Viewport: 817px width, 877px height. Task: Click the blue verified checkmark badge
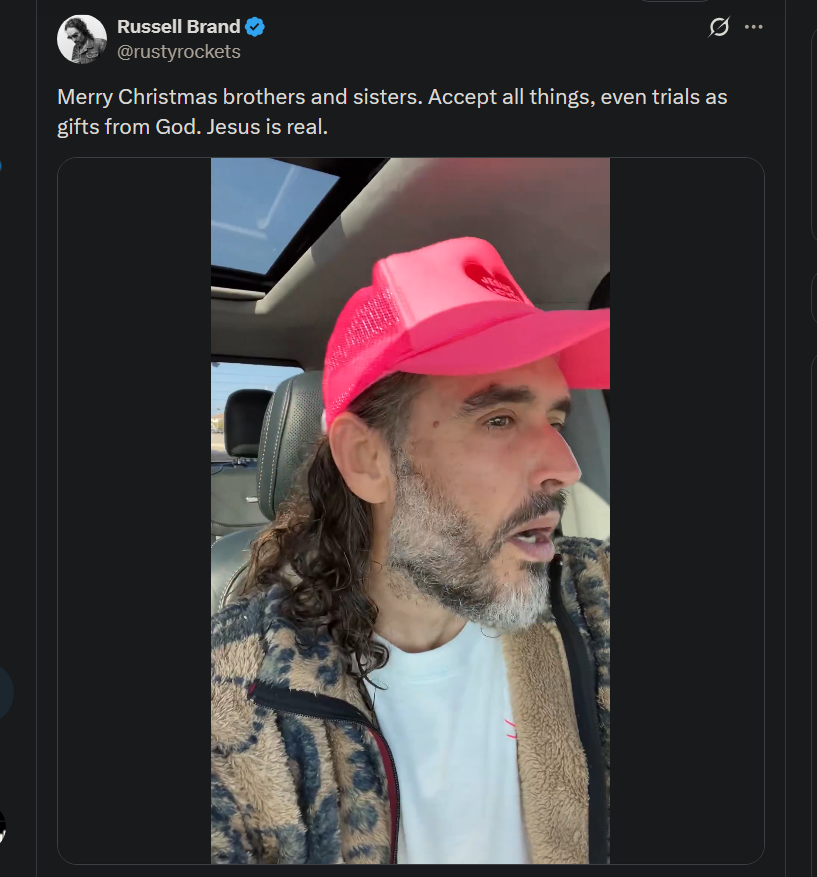[255, 27]
